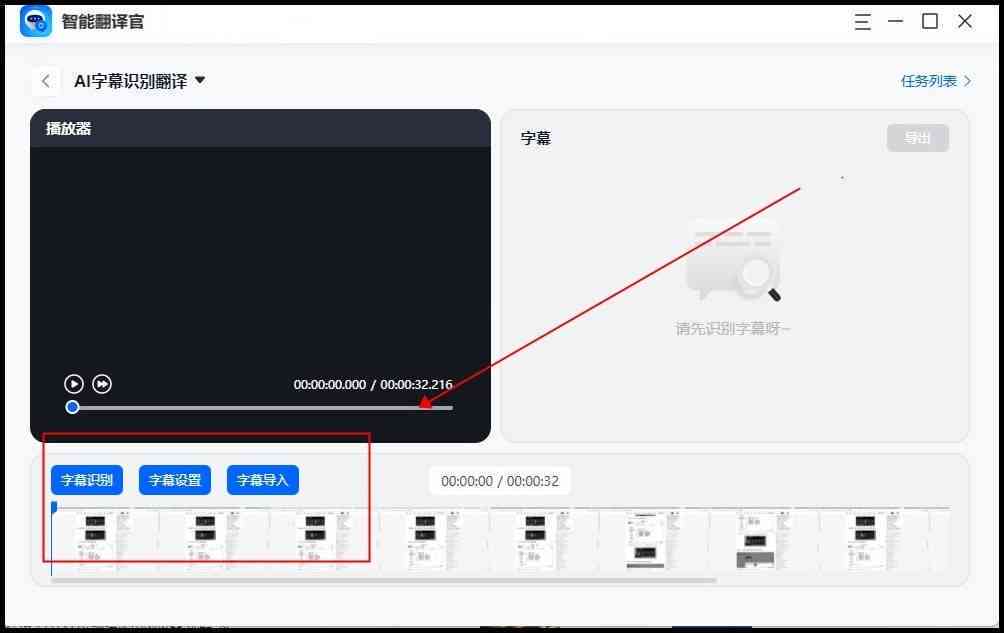The height and width of the screenshot is (633, 1004).
Task: Play the video with the play button
Action: (x=74, y=384)
